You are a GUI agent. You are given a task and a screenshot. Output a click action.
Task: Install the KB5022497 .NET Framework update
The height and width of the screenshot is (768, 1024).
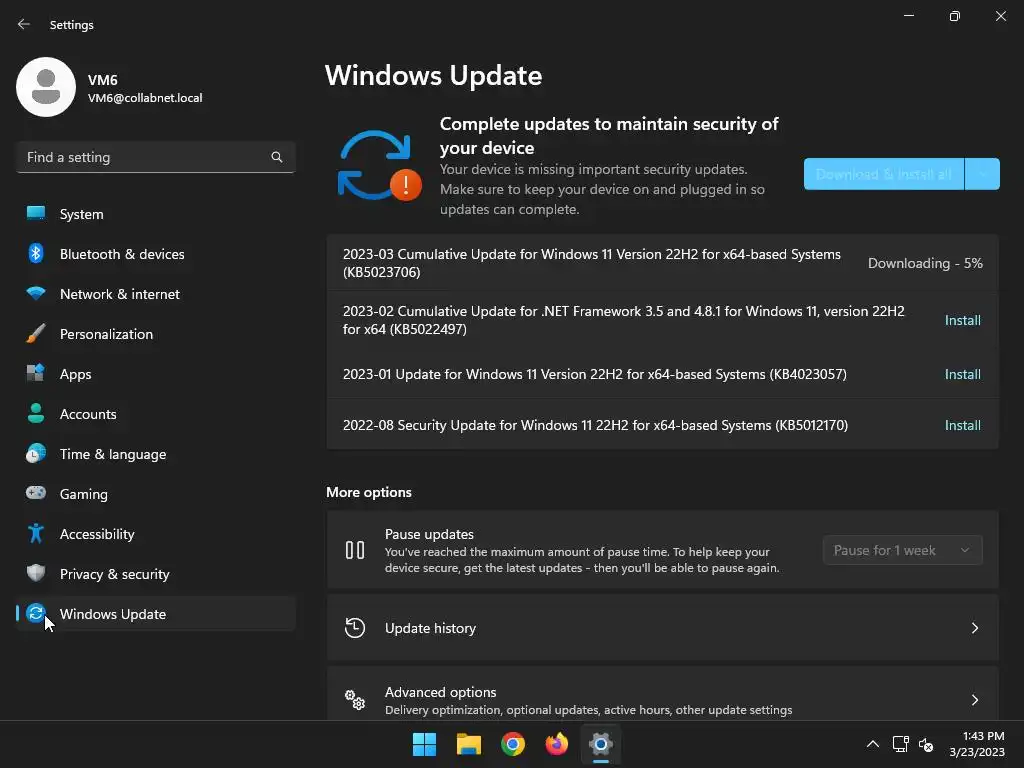(963, 320)
